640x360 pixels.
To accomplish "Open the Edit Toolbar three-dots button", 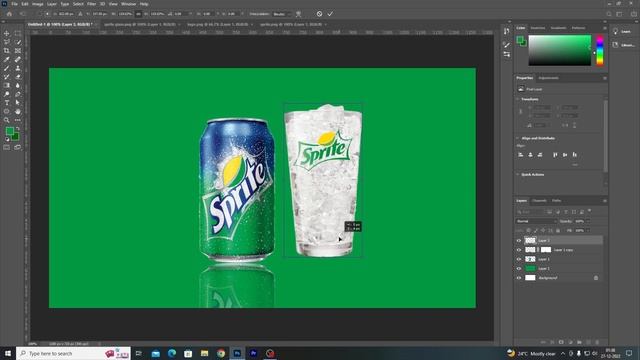I will pos(18,120).
